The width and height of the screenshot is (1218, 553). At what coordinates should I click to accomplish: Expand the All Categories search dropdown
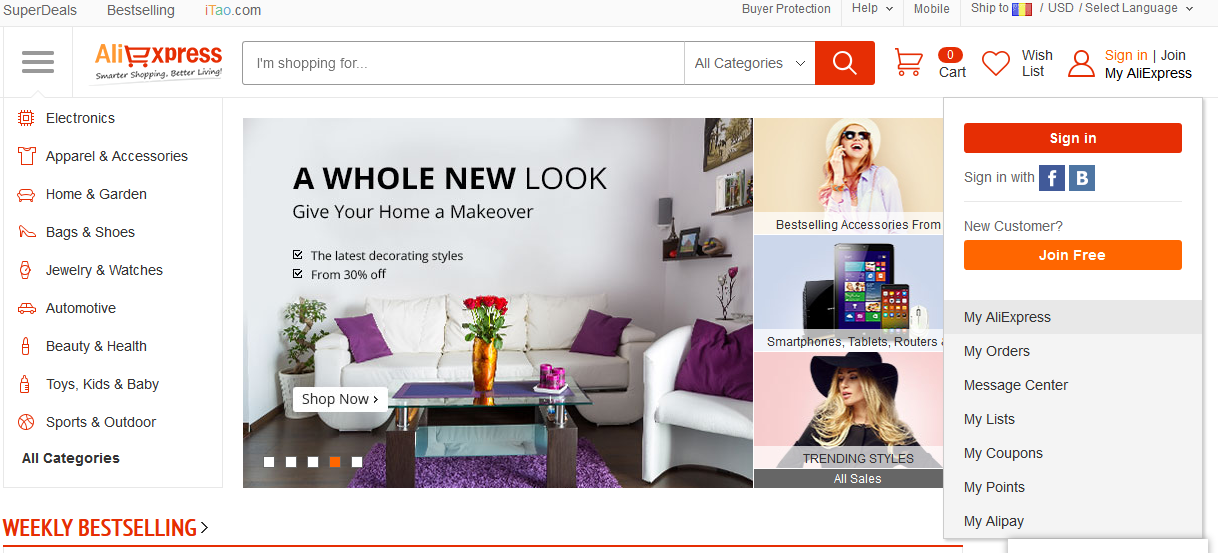pos(750,63)
